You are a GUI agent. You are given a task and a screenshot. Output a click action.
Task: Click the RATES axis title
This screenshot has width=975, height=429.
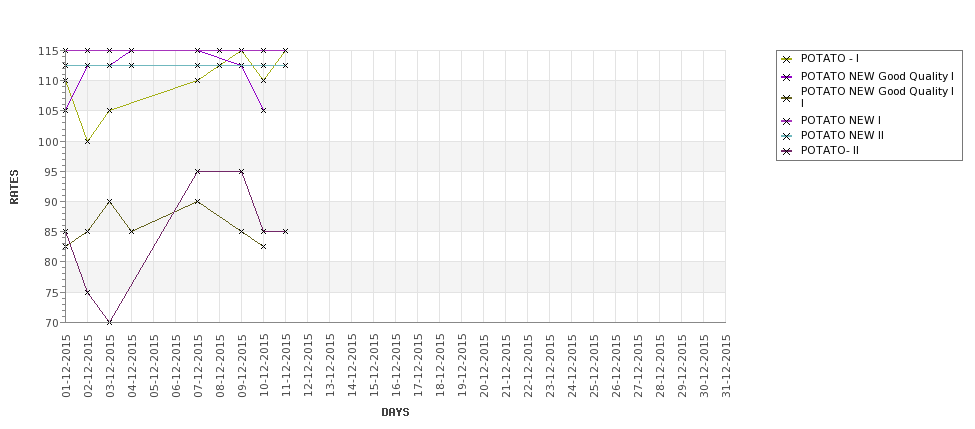coord(14,187)
